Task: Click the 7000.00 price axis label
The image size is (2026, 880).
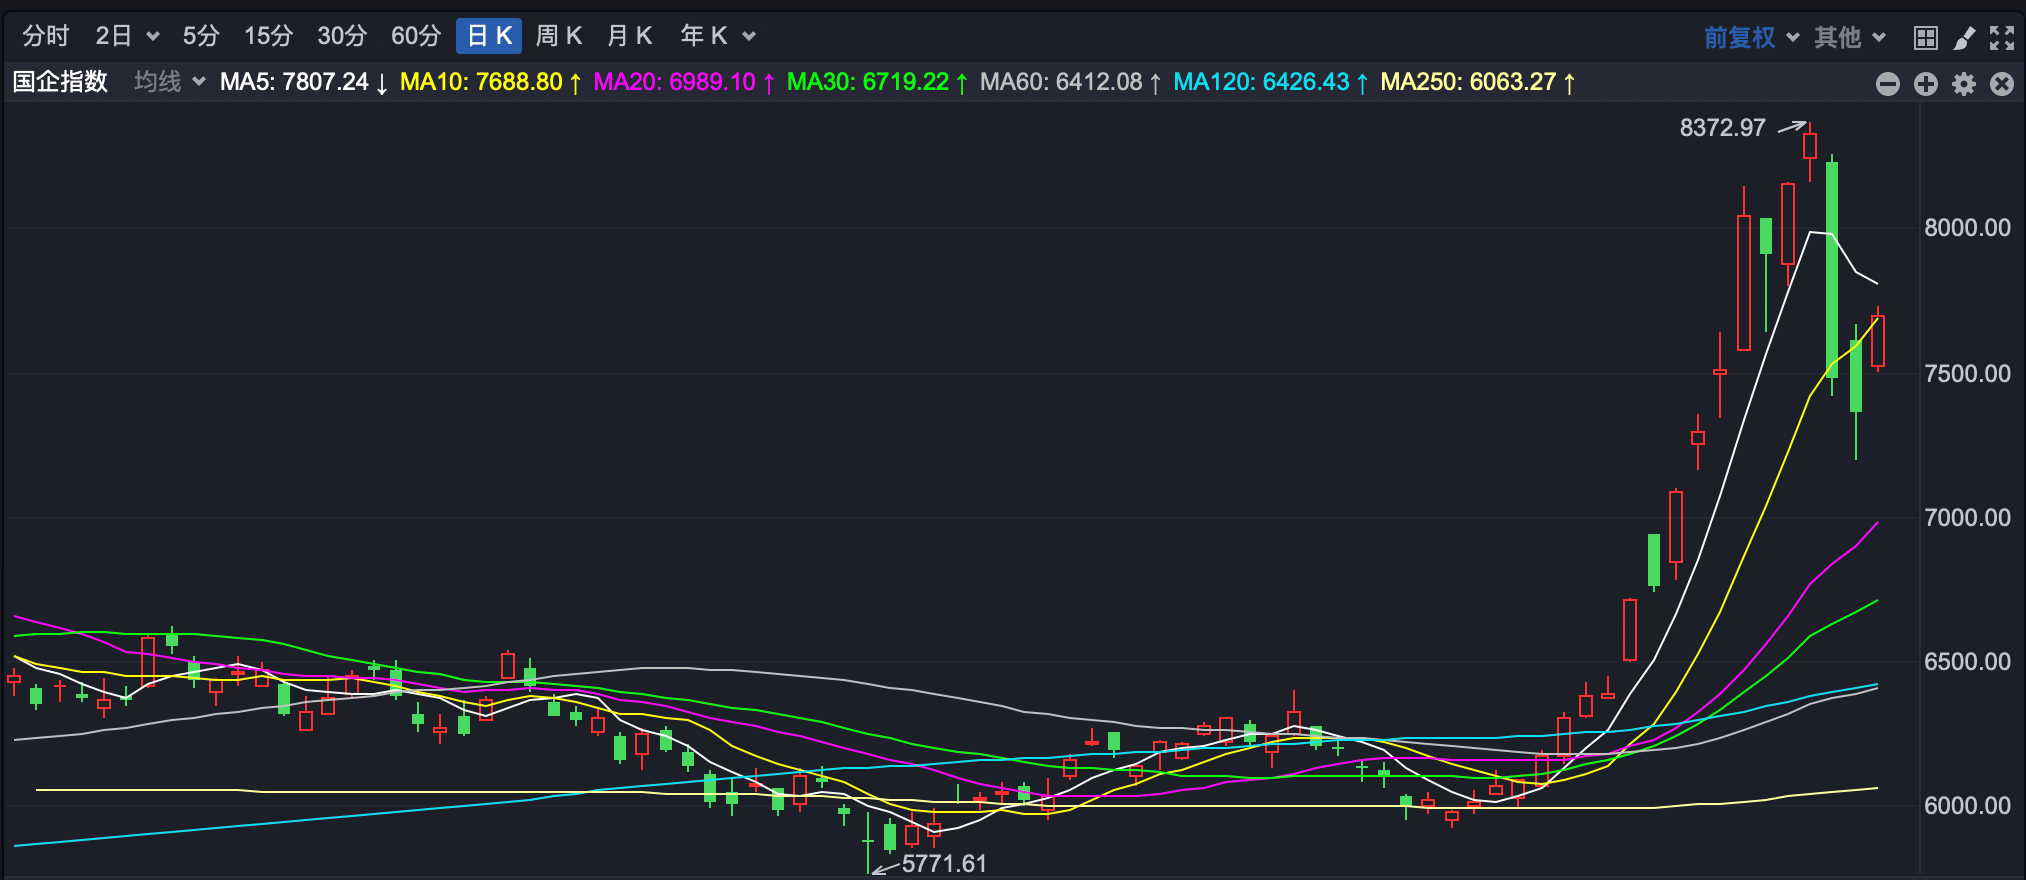Action: pos(1968,518)
